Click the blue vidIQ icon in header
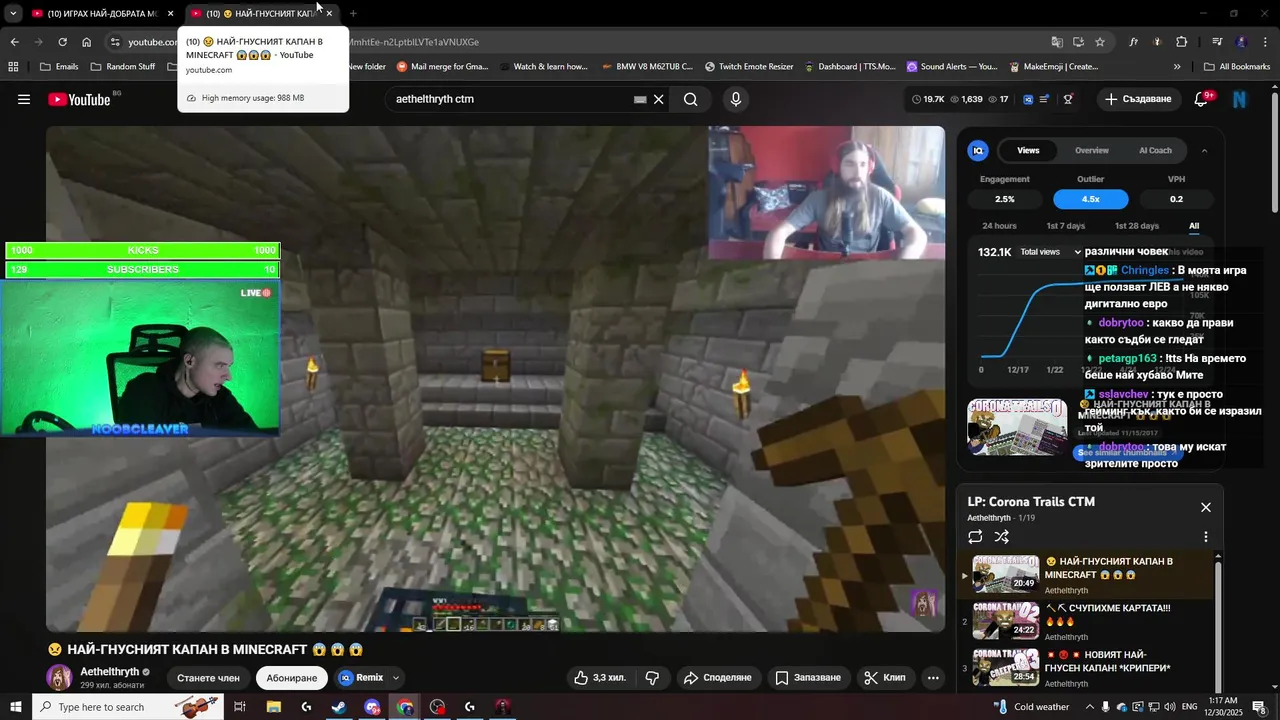Viewport: 1280px width, 720px height. point(1027,99)
